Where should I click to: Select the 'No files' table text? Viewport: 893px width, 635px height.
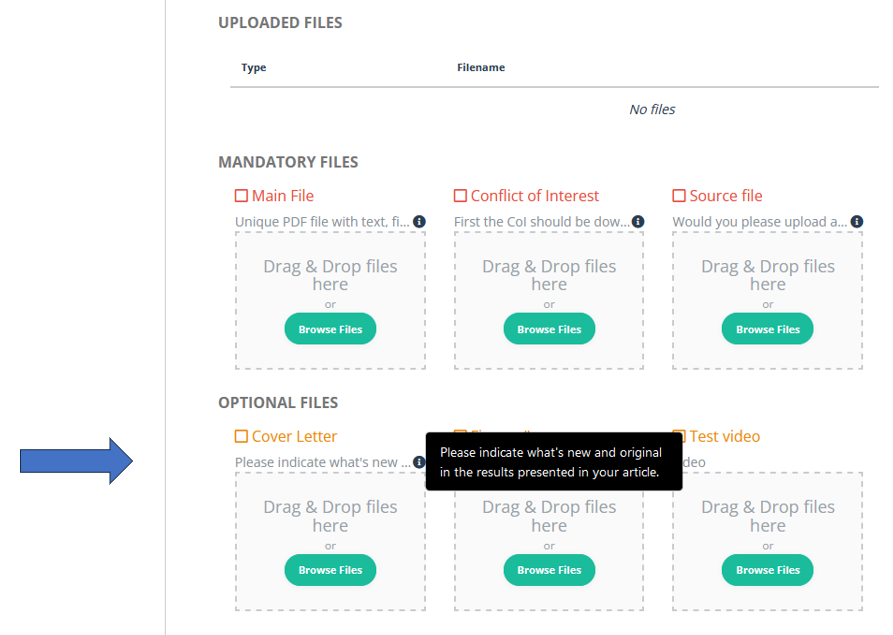click(652, 109)
